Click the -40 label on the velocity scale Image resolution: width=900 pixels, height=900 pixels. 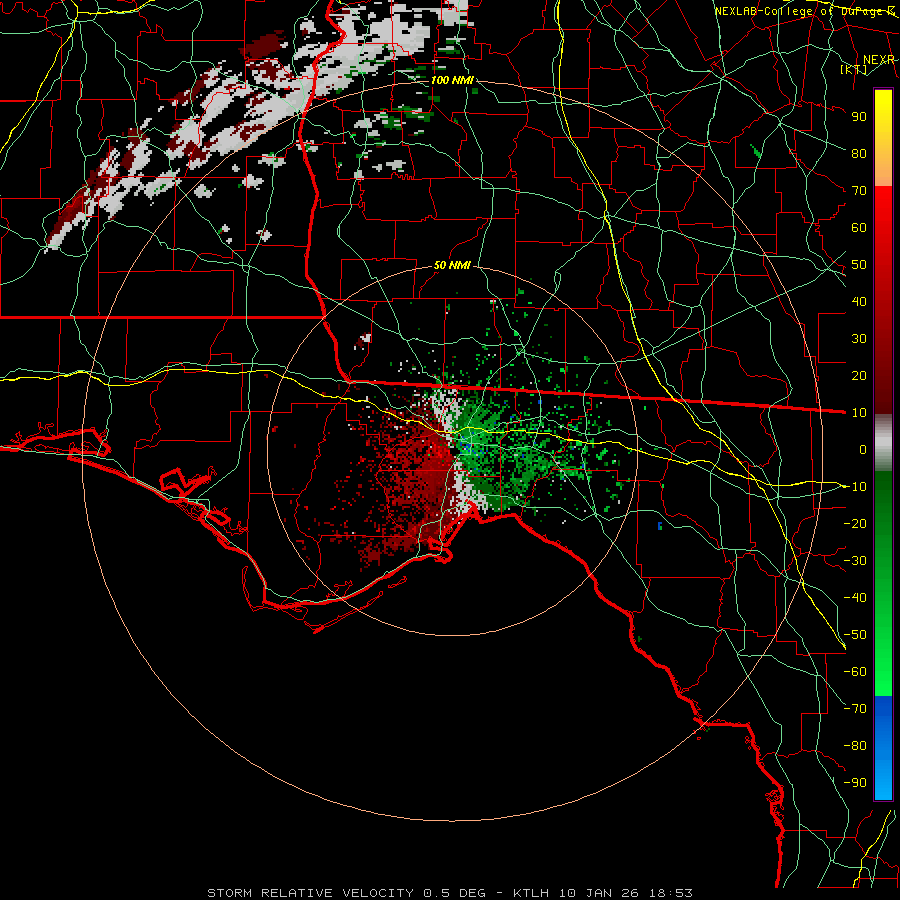tap(855, 598)
